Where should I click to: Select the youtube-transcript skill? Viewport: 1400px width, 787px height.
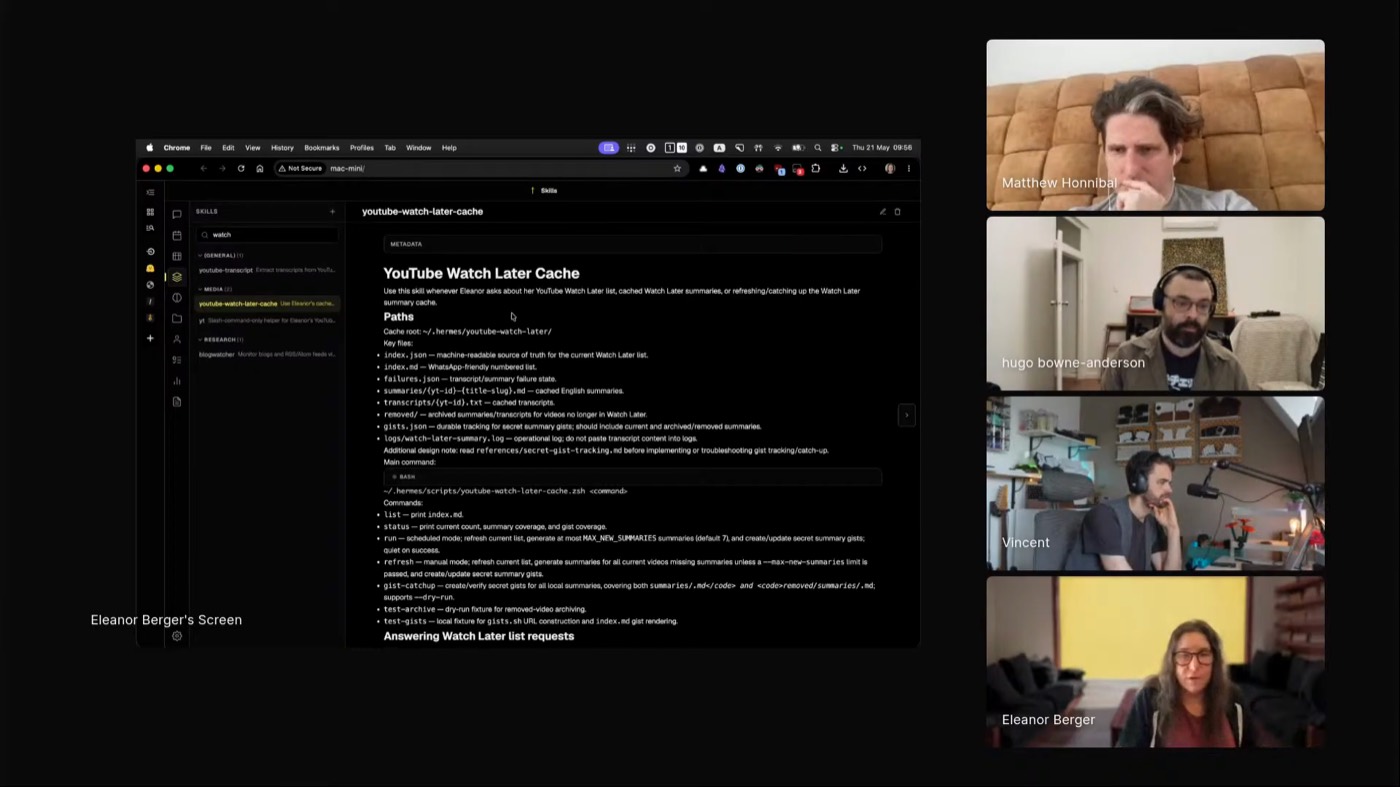pyautogui.click(x=267, y=270)
